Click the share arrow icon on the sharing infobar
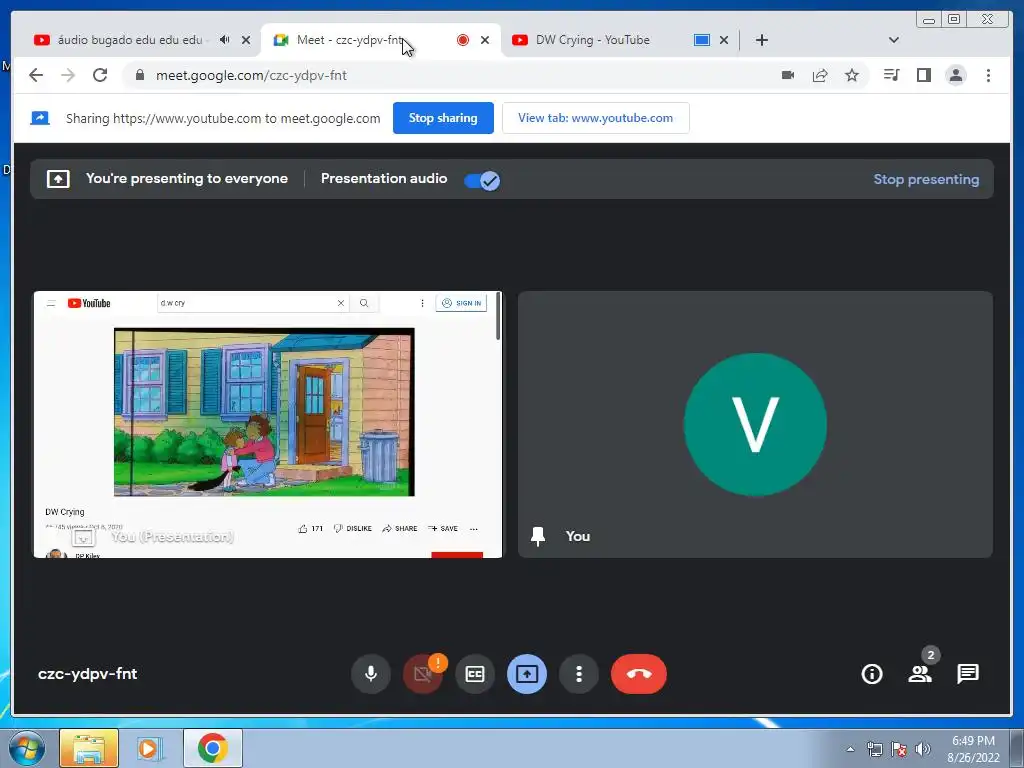The height and width of the screenshot is (768, 1024). pyautogui.click(x=40, y=118)
